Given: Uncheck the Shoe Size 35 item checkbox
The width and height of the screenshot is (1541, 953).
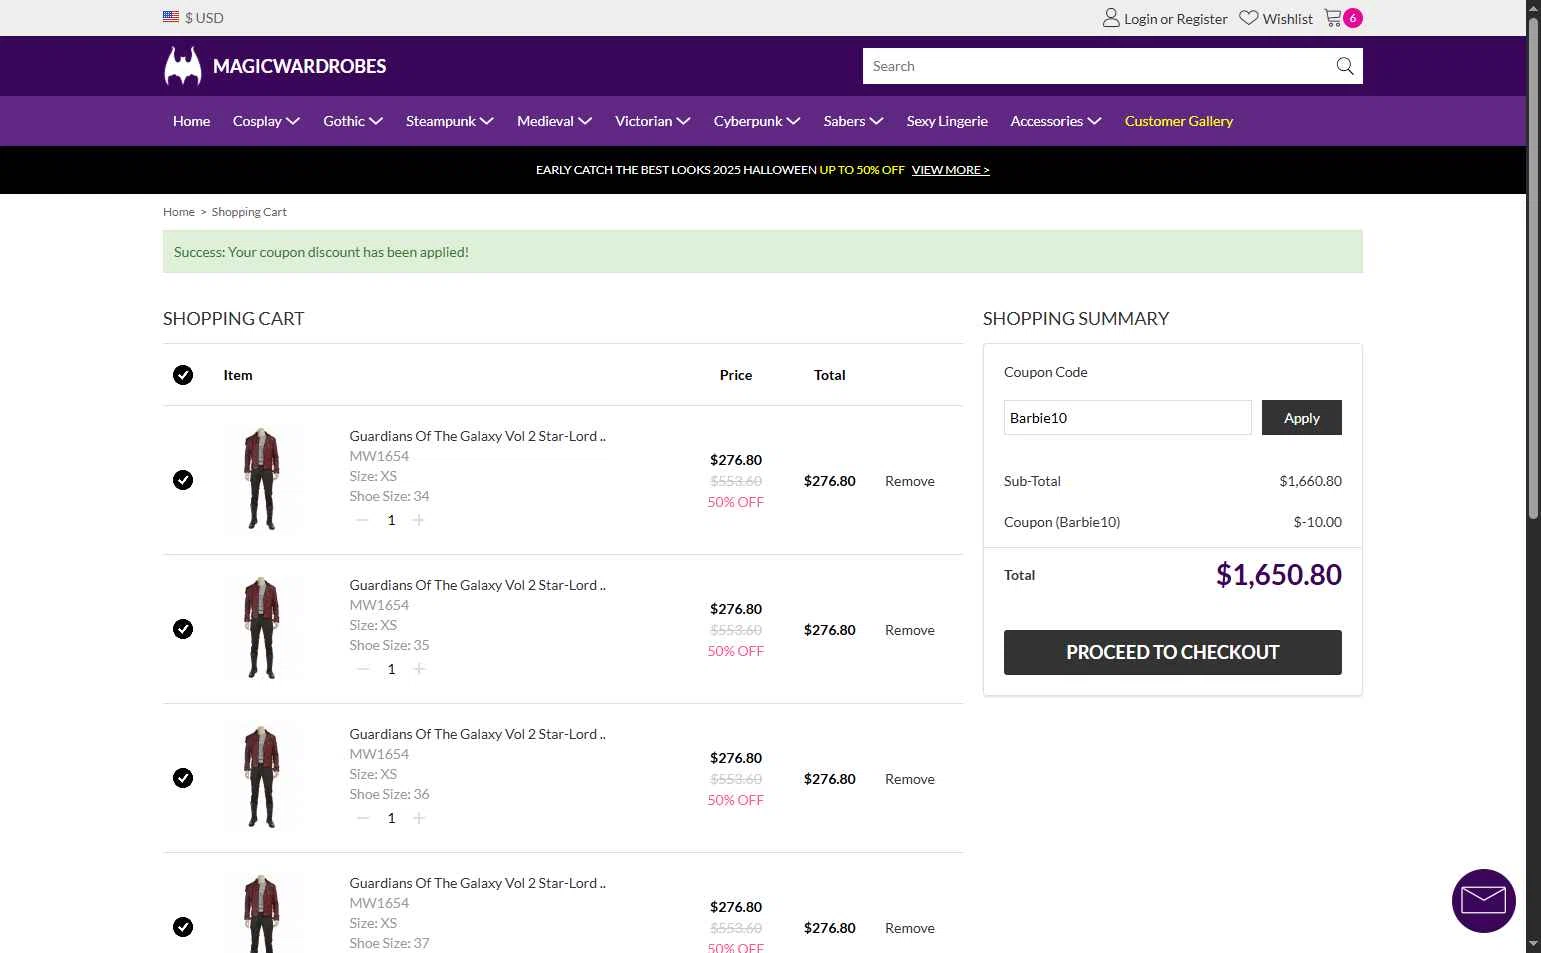Looking at the screenshot, I should (183, 629).
